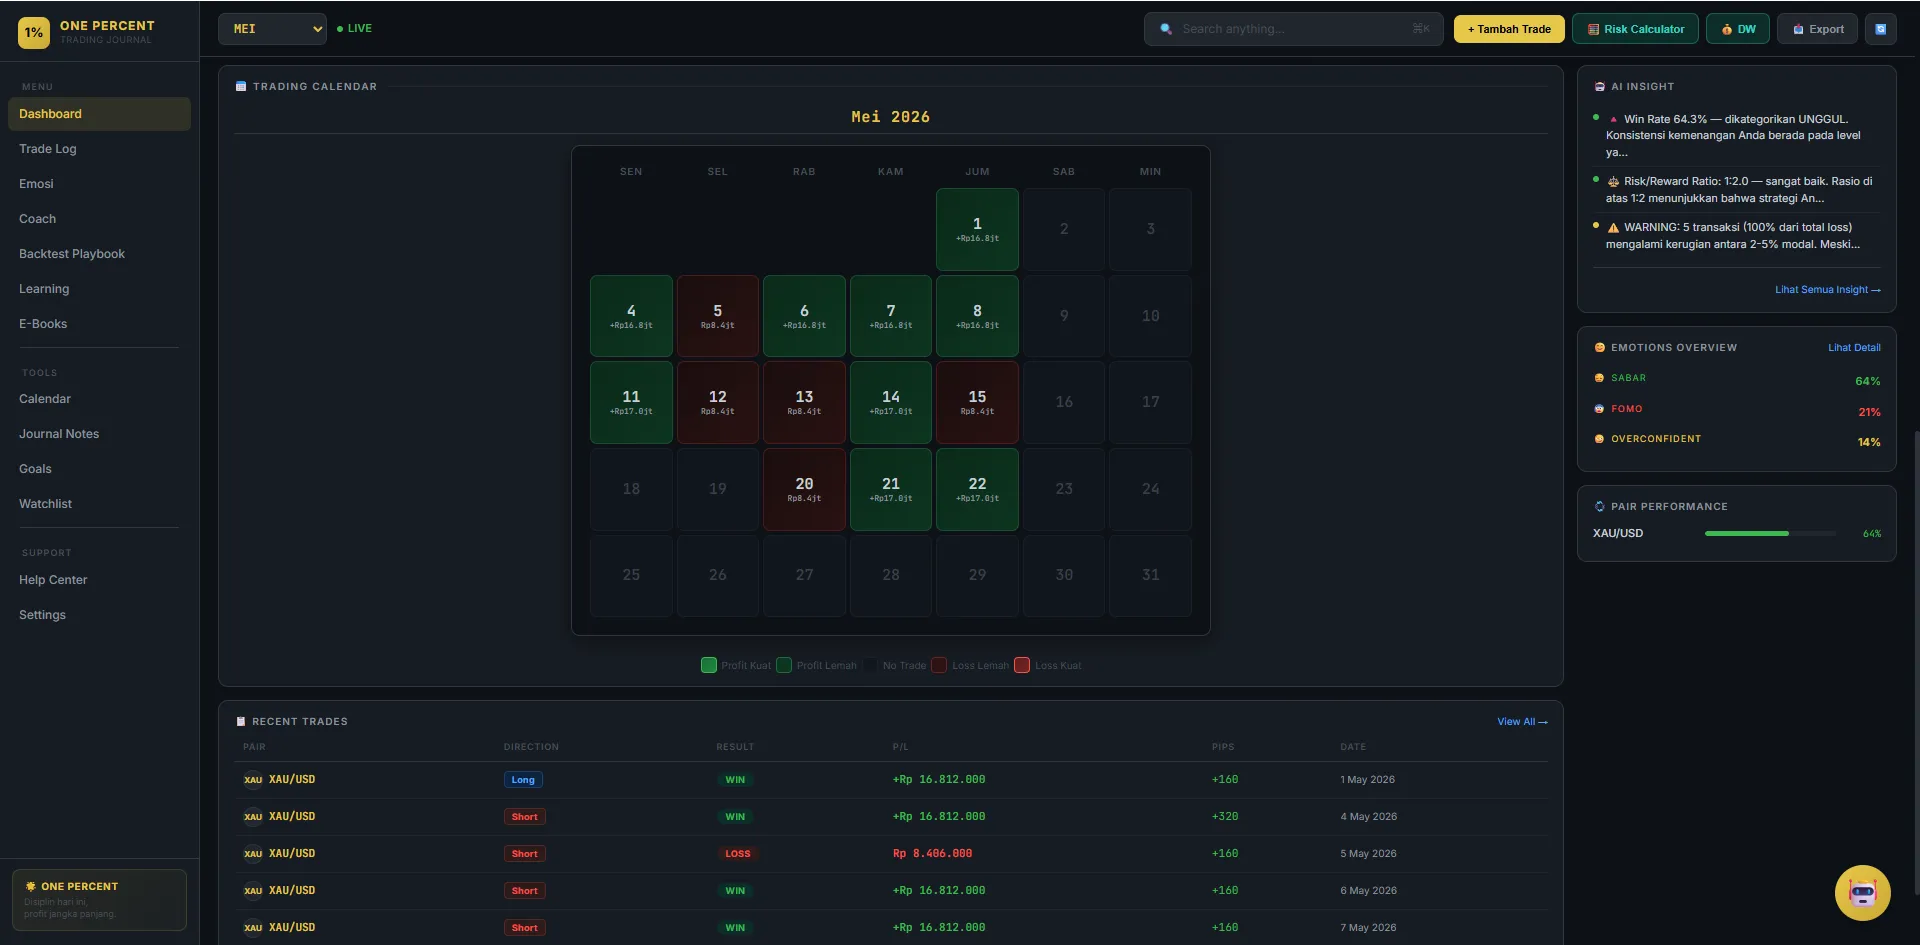Click the LIVE status indicator

355,29
